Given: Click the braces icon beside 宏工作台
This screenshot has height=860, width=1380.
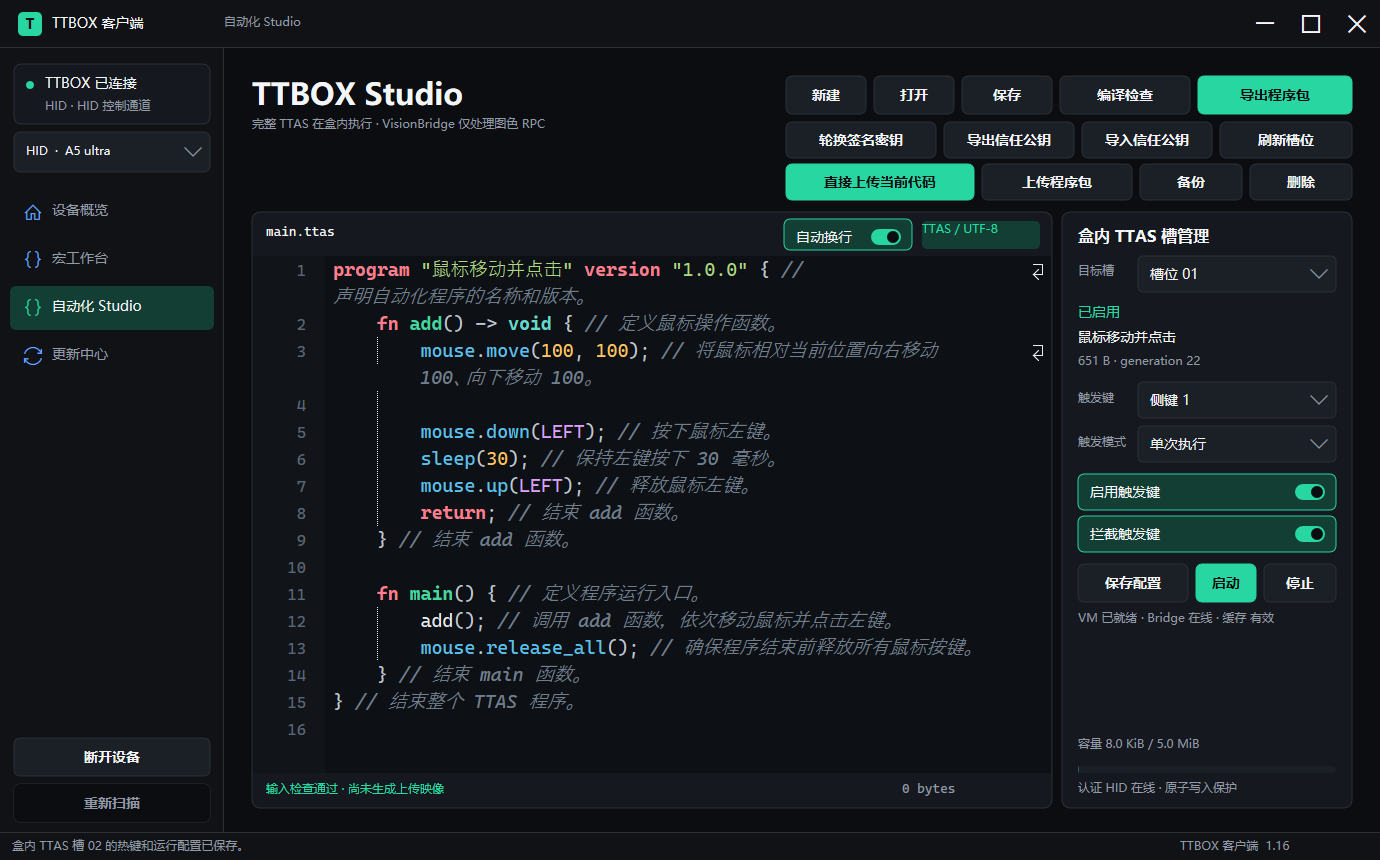Looking at the screenshot, I should tap(33, 259).
